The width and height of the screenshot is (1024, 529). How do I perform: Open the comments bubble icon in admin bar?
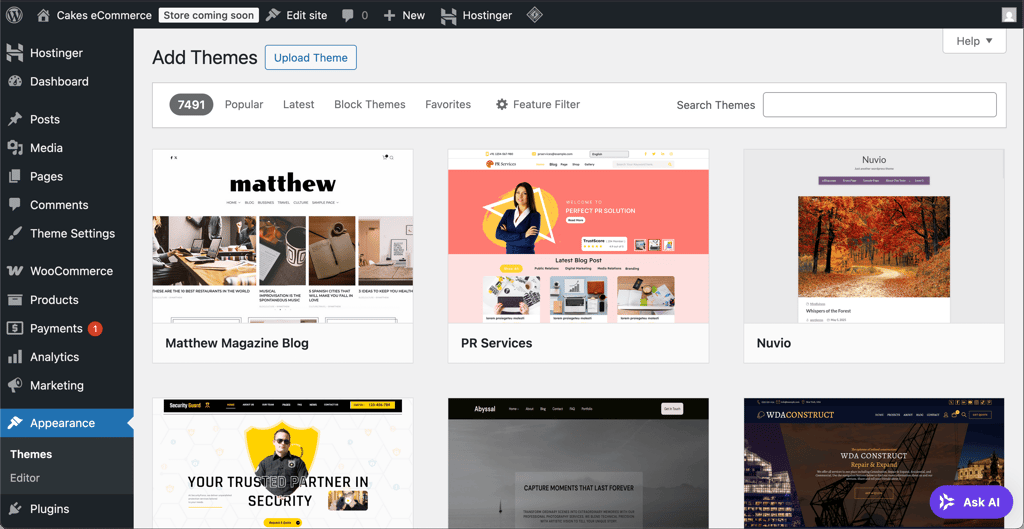click(x=348, y=15)
